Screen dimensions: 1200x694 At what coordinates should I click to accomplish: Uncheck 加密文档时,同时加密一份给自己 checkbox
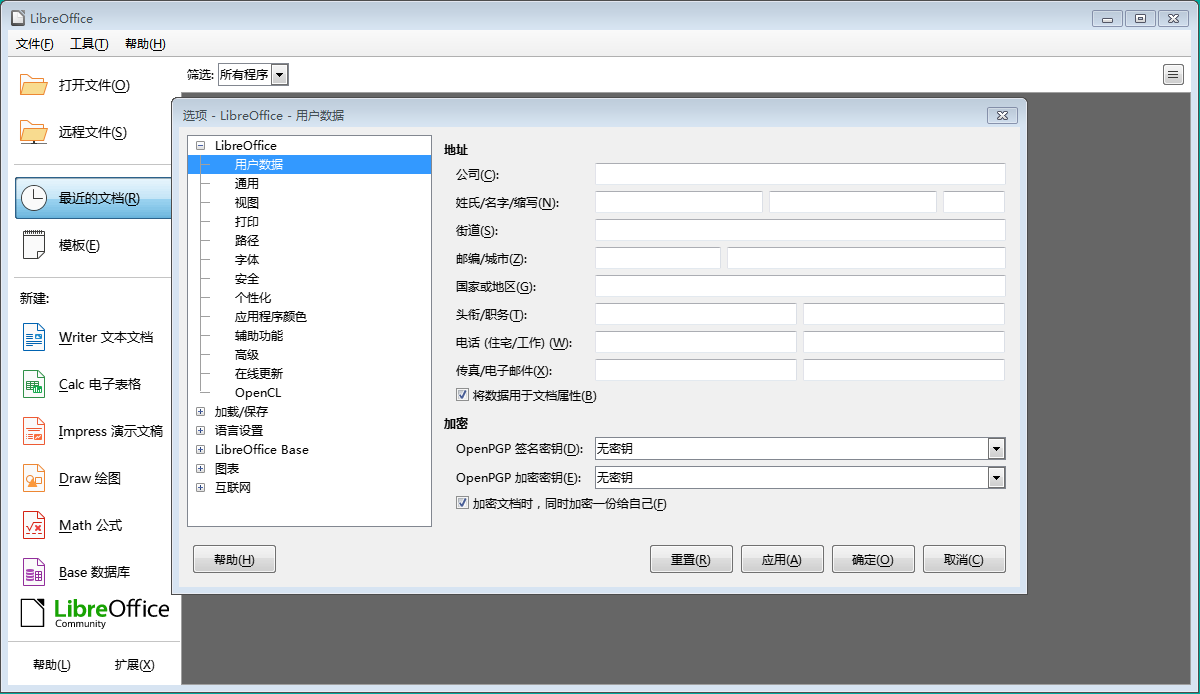[x=462, y=503]
